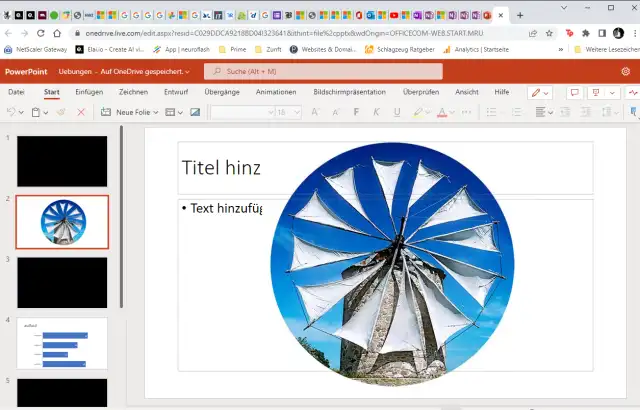Decrease font size with smaller A icon
This screenshot has height=410, width=640.
tap(336, 112)
